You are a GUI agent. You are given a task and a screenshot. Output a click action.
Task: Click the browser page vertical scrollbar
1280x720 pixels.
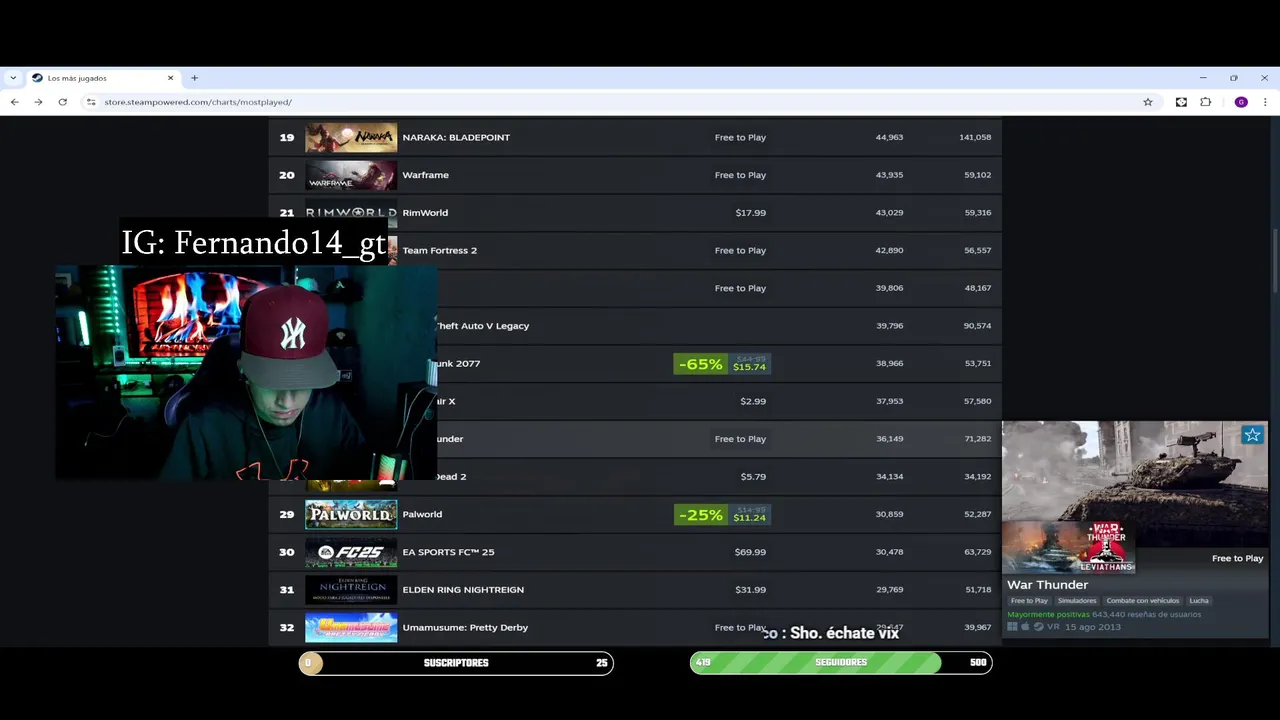pos(1274,260)
